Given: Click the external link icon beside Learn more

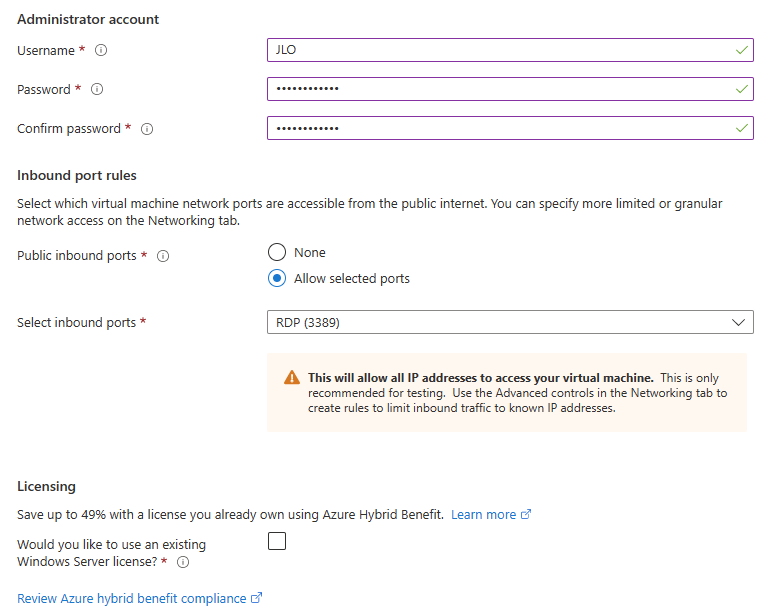Looking at the screenshot, I should coord(526,514).
